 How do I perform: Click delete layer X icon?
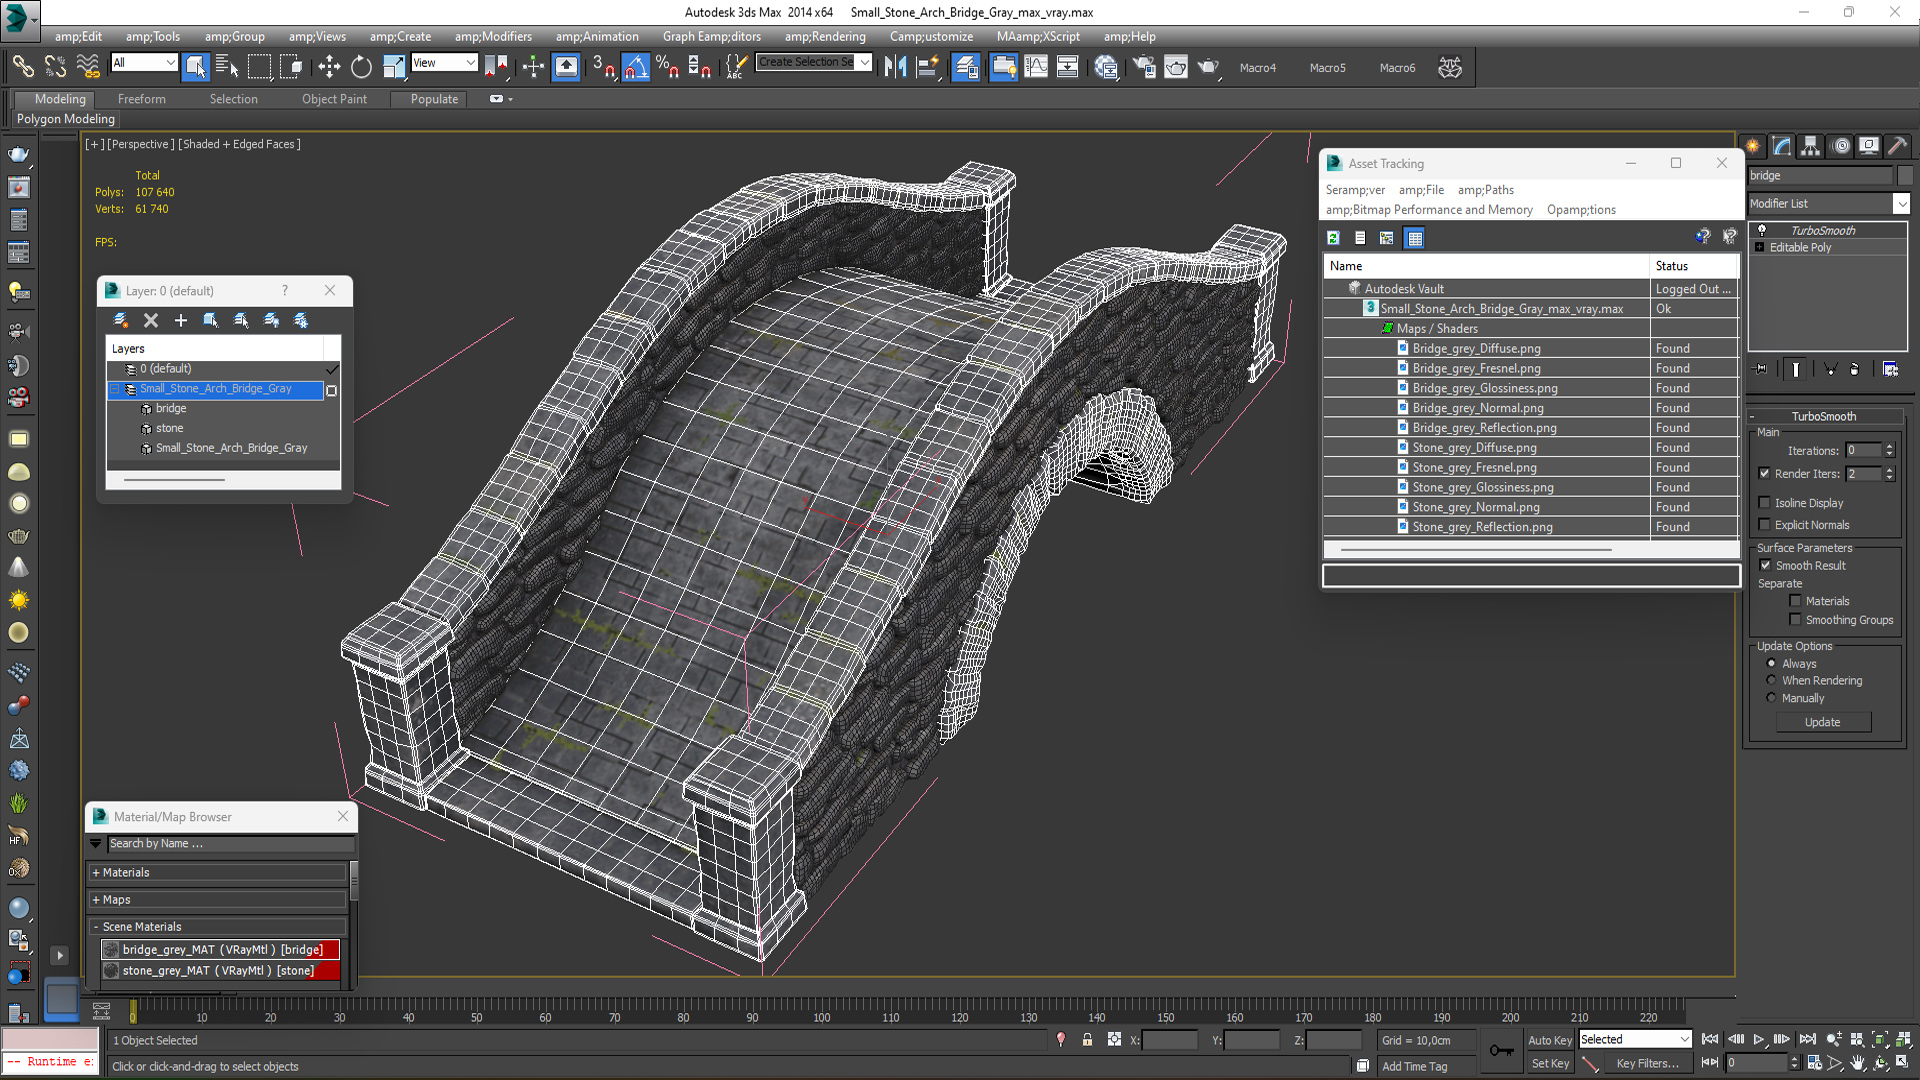pos(151,320)
